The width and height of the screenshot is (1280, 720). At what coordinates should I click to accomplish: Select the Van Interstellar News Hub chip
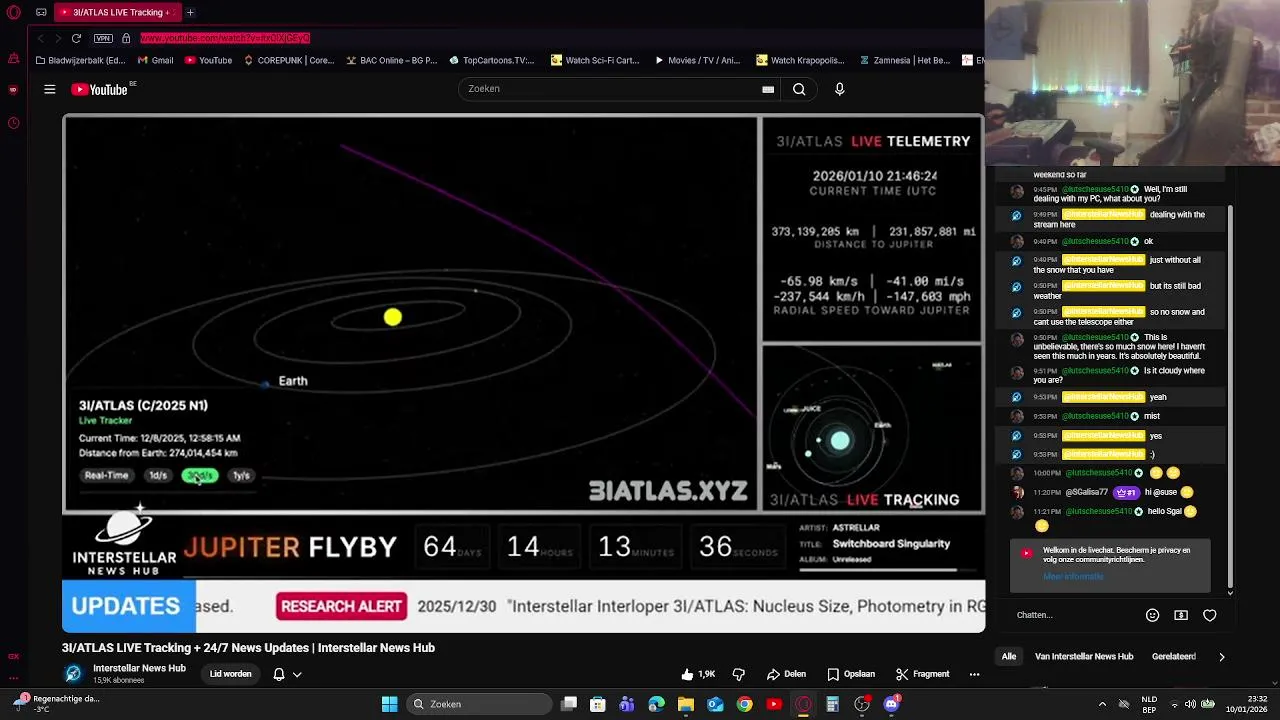click(1084, 657)
